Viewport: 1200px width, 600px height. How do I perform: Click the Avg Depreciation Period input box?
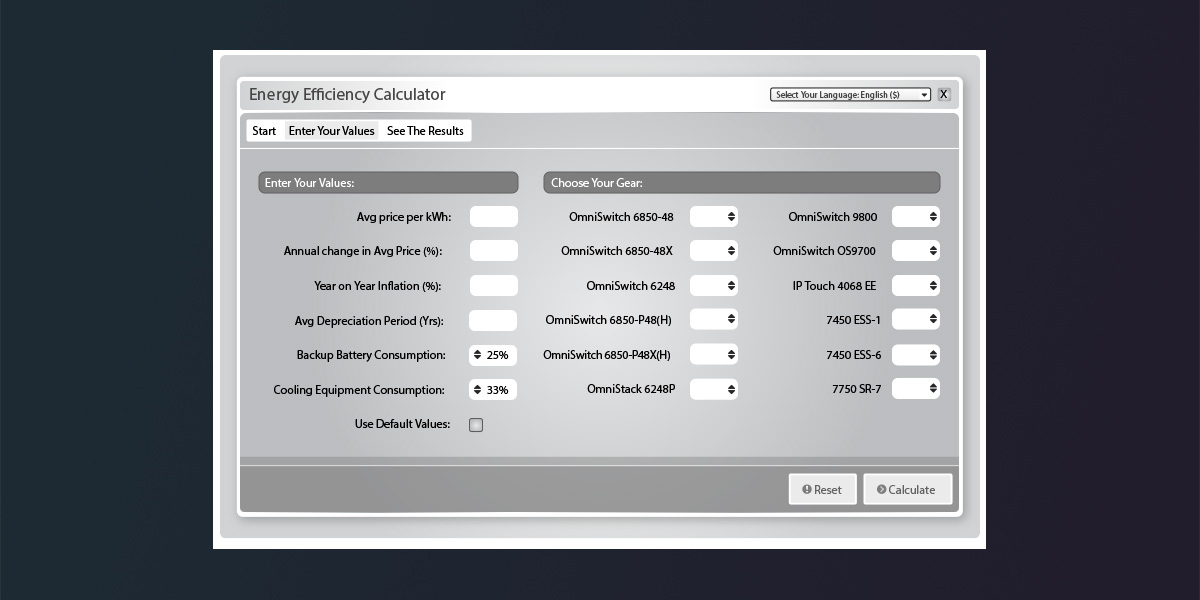493,321
